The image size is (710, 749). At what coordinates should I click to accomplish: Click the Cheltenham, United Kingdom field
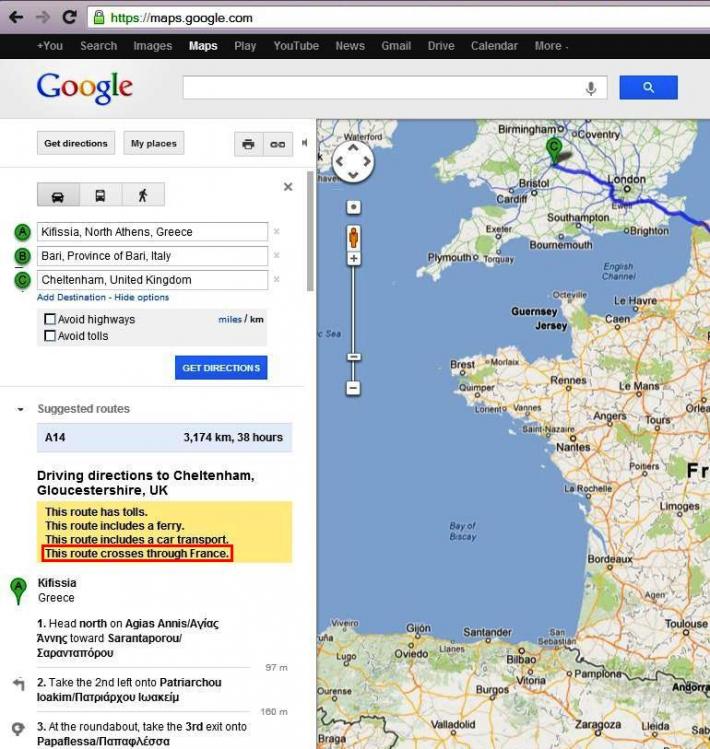152,279
